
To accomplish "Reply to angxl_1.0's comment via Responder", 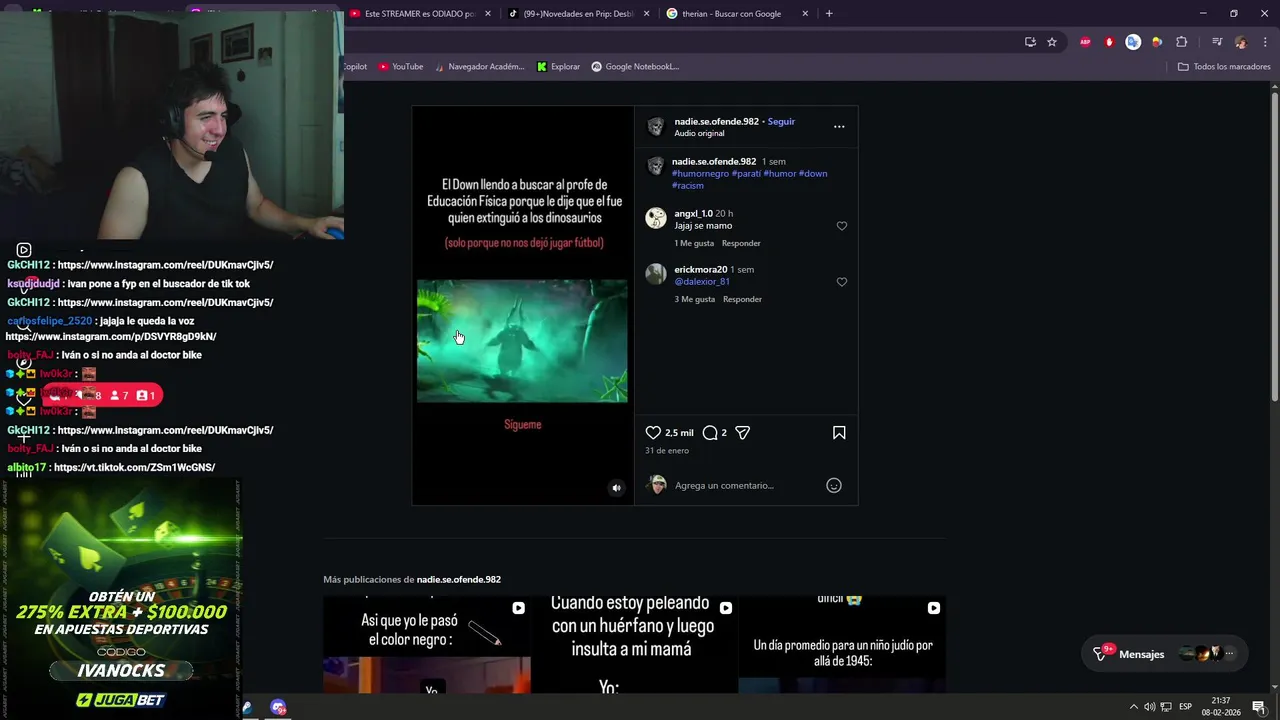I will (x=741, y=243).
